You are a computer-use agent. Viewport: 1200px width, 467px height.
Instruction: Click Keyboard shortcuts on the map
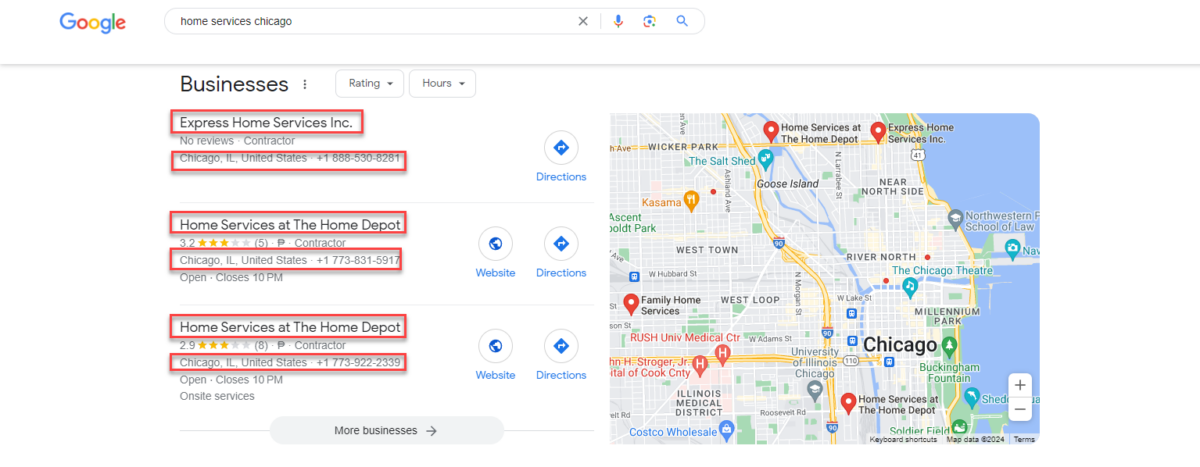point(903,439)
